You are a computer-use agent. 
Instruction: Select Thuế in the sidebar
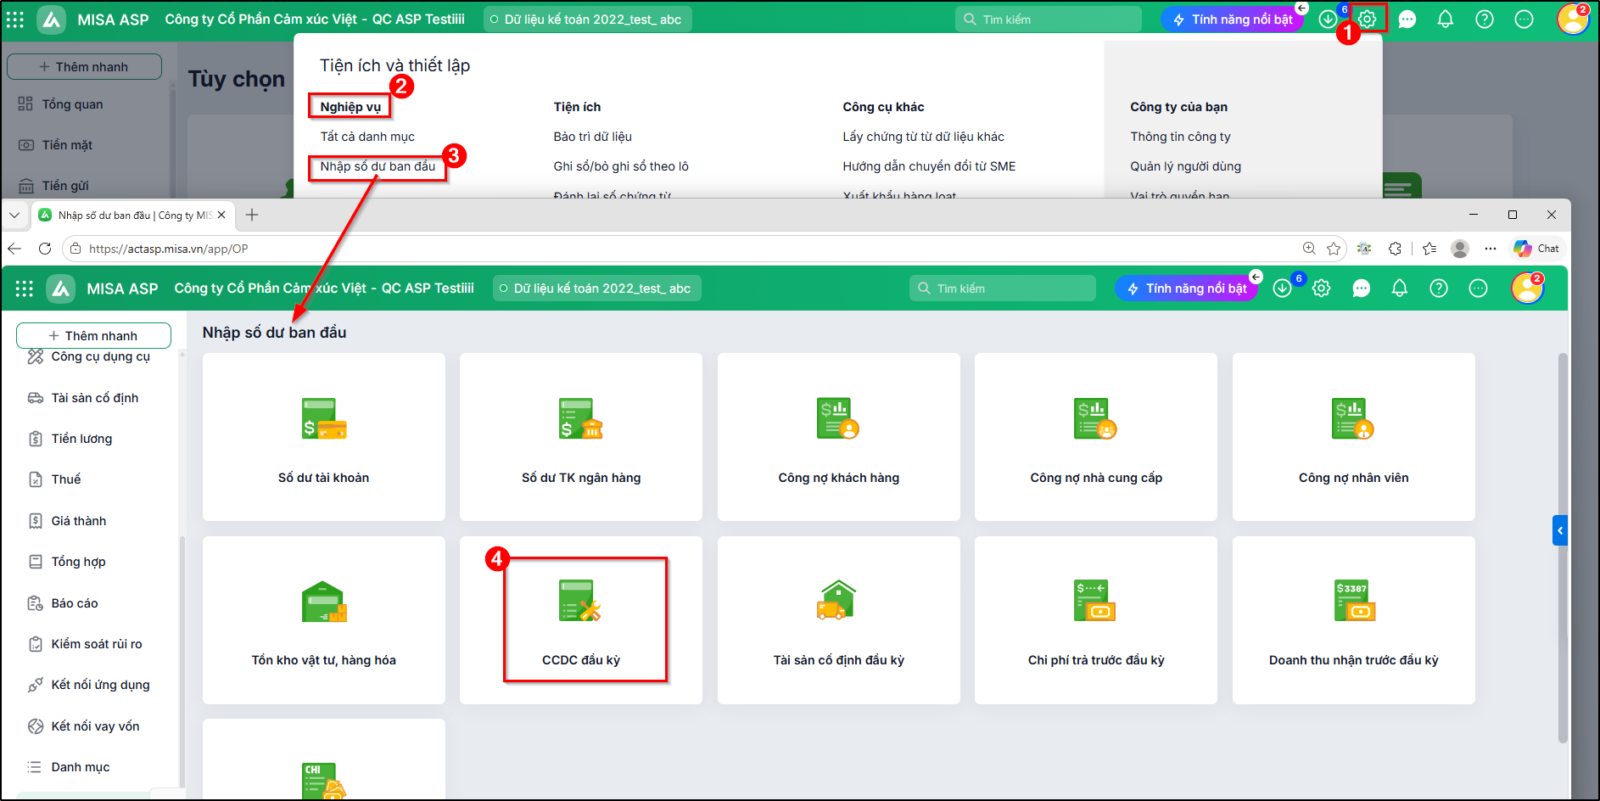tap(66, 480)
